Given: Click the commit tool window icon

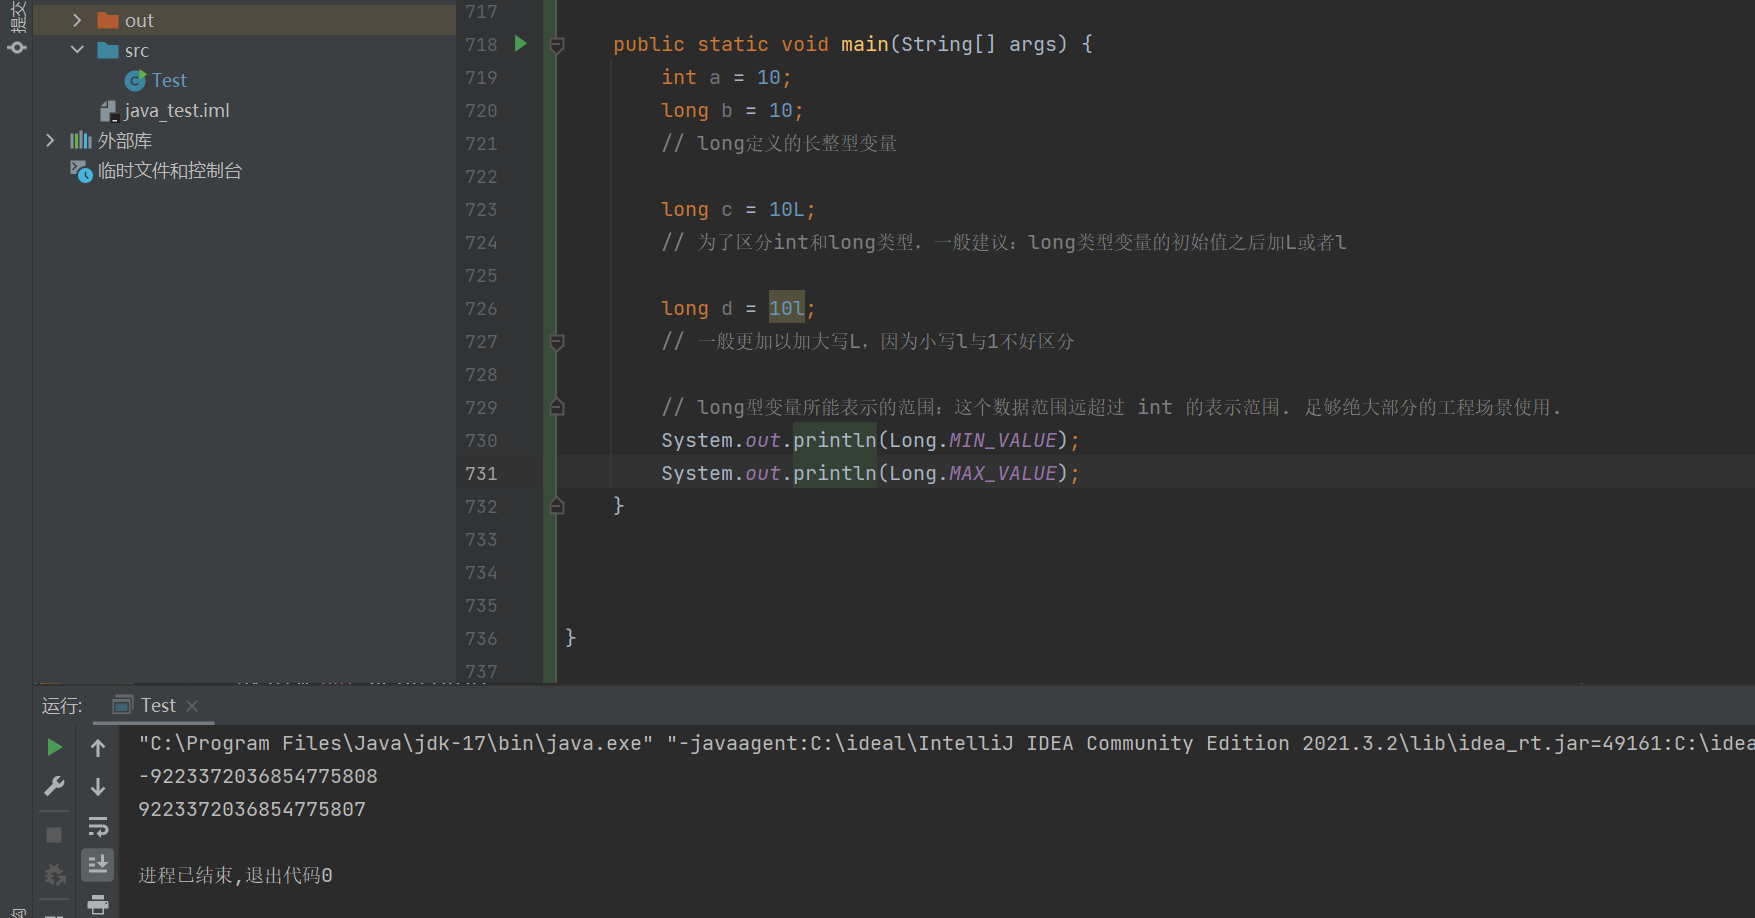Looking at the screenshot, I should (x=17, y=47).
